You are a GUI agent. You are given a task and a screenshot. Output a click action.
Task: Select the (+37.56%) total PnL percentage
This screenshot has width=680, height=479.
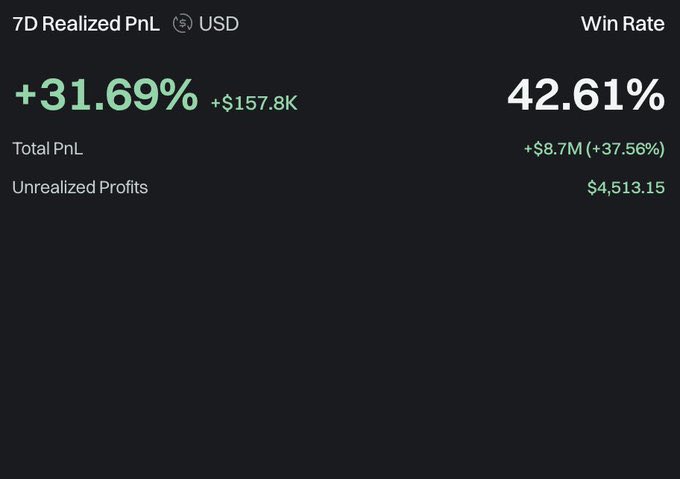pyautogui.click(x=625, y=149)
